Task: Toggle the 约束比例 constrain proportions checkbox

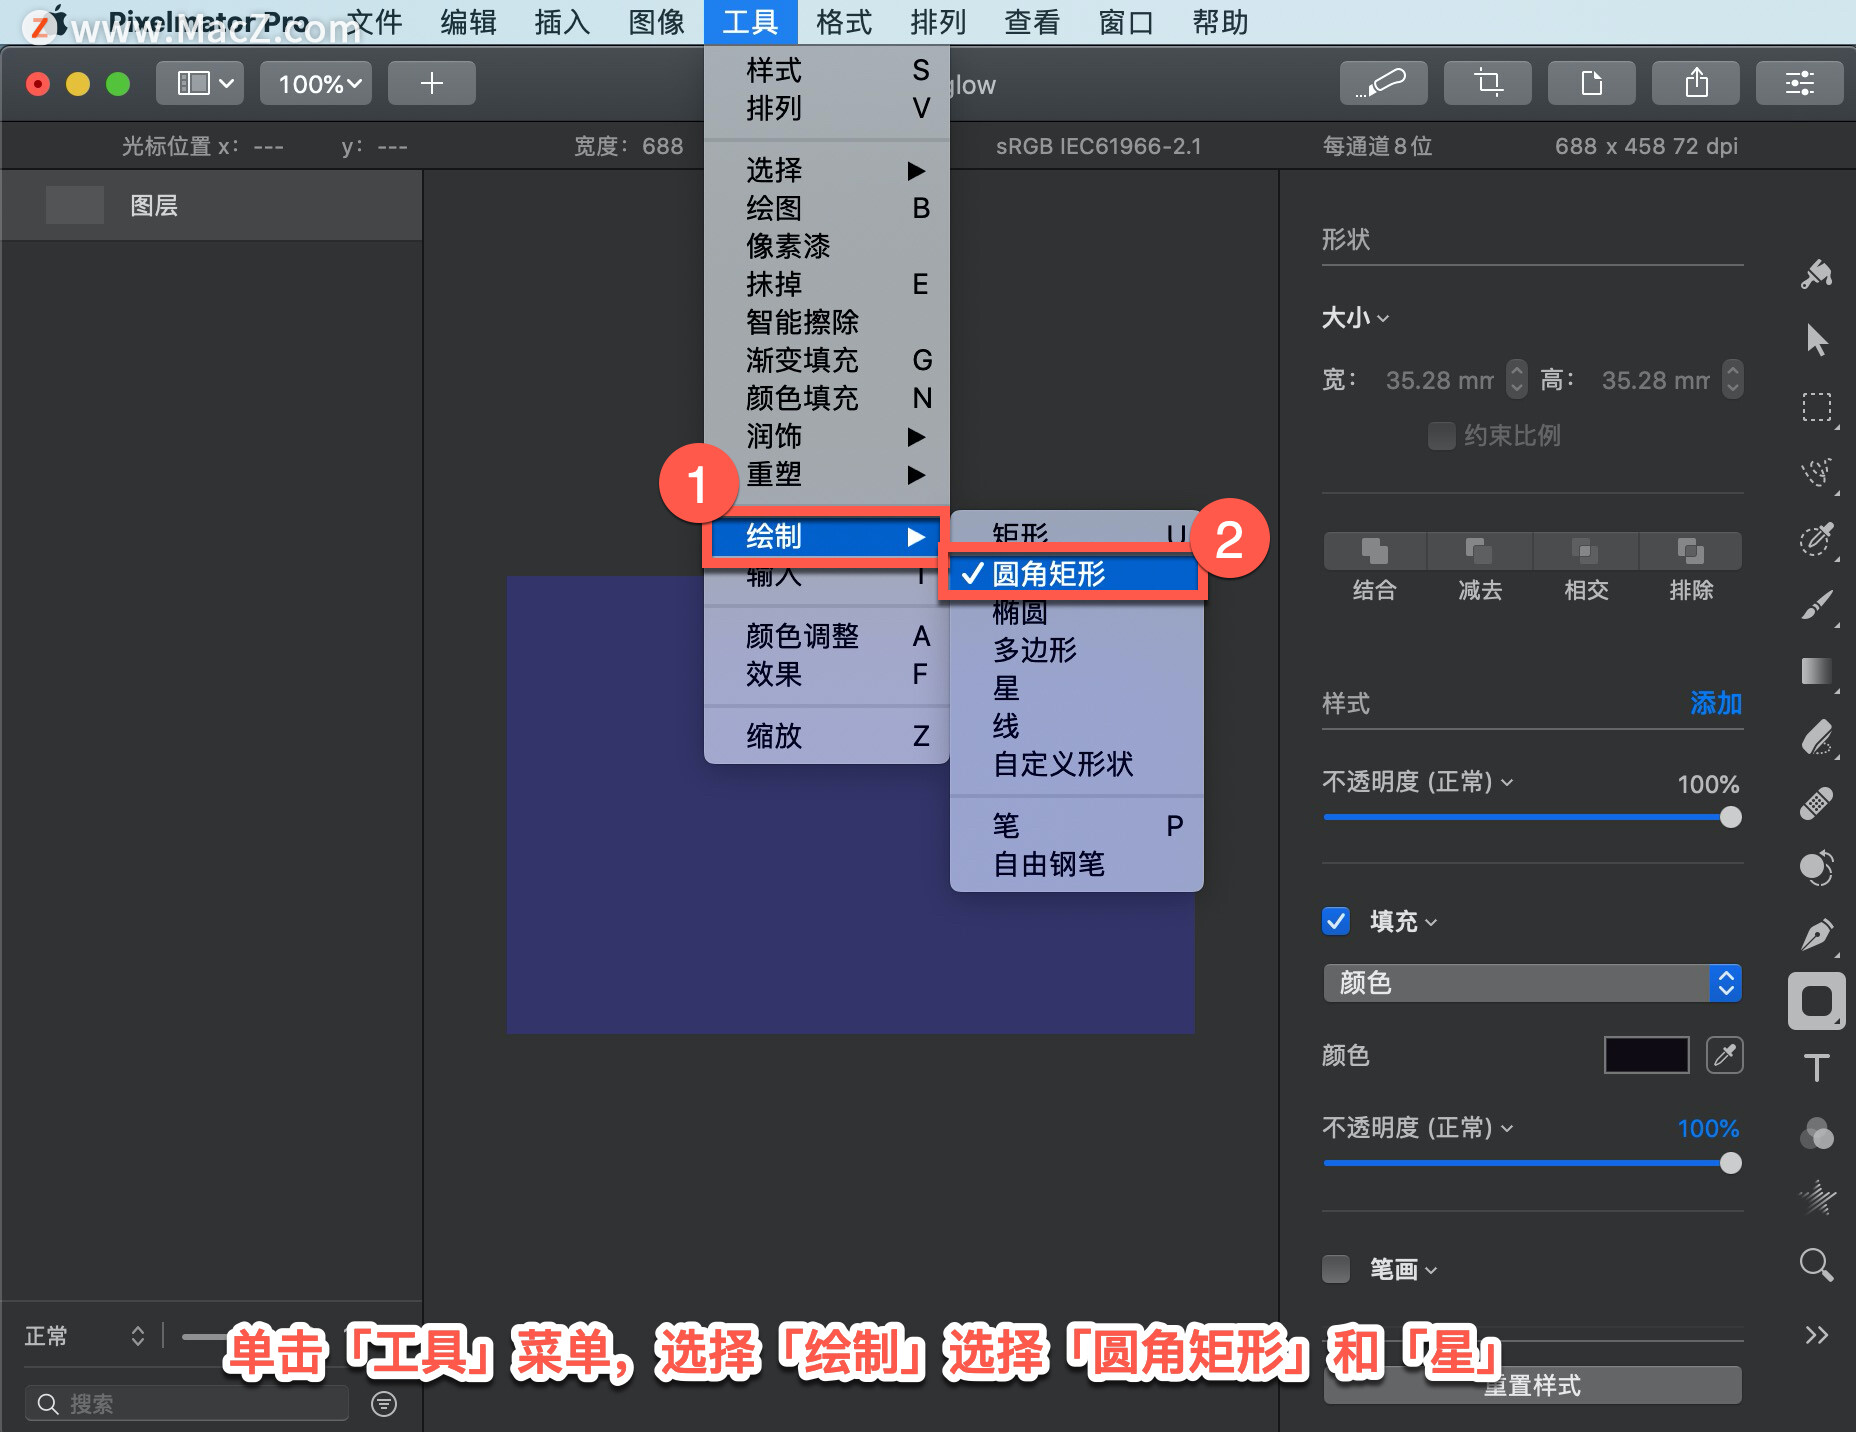Action: (1441, 436)
